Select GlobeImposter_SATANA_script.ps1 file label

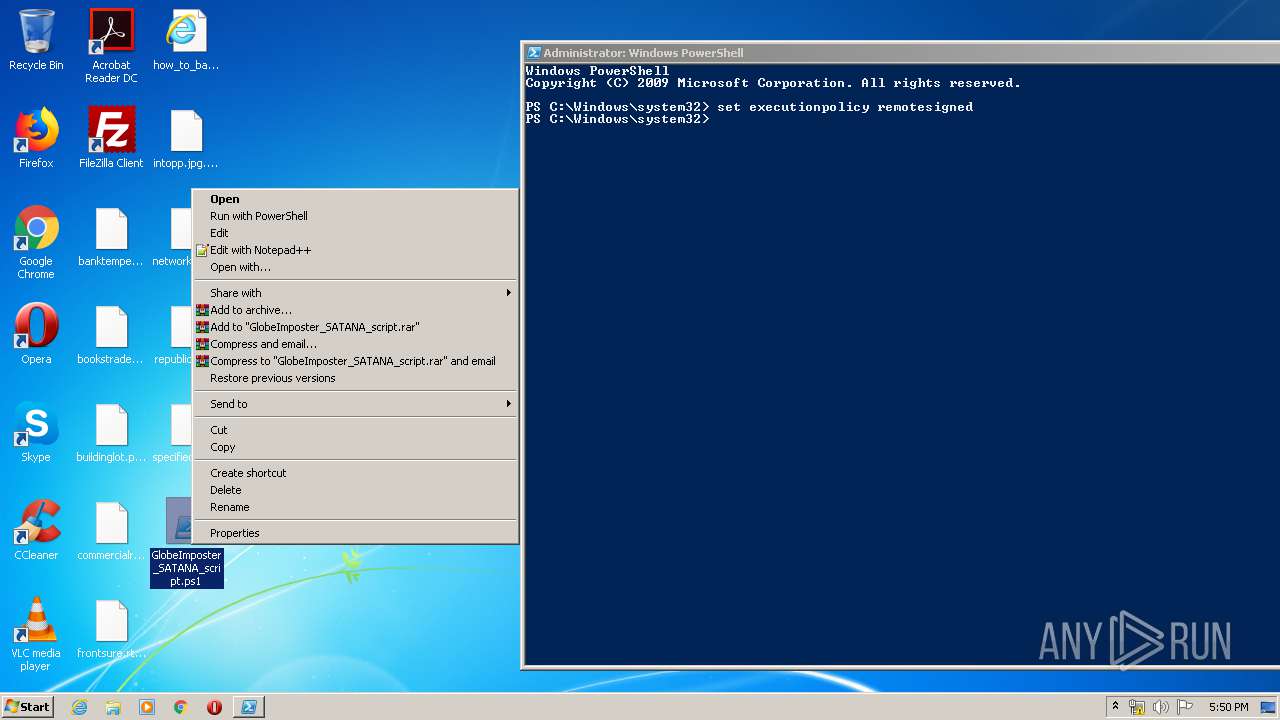click(x=187, y=568)
